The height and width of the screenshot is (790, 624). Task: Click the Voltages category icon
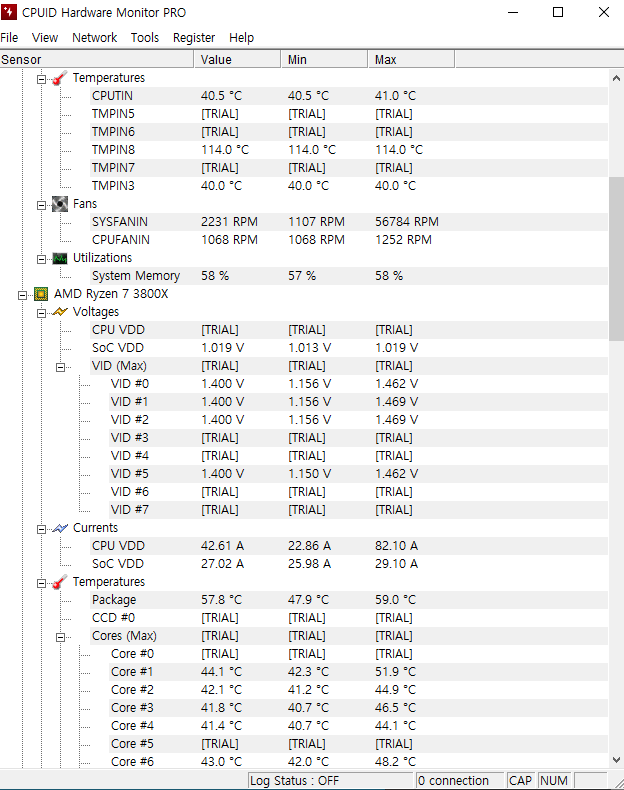(60, 312)
